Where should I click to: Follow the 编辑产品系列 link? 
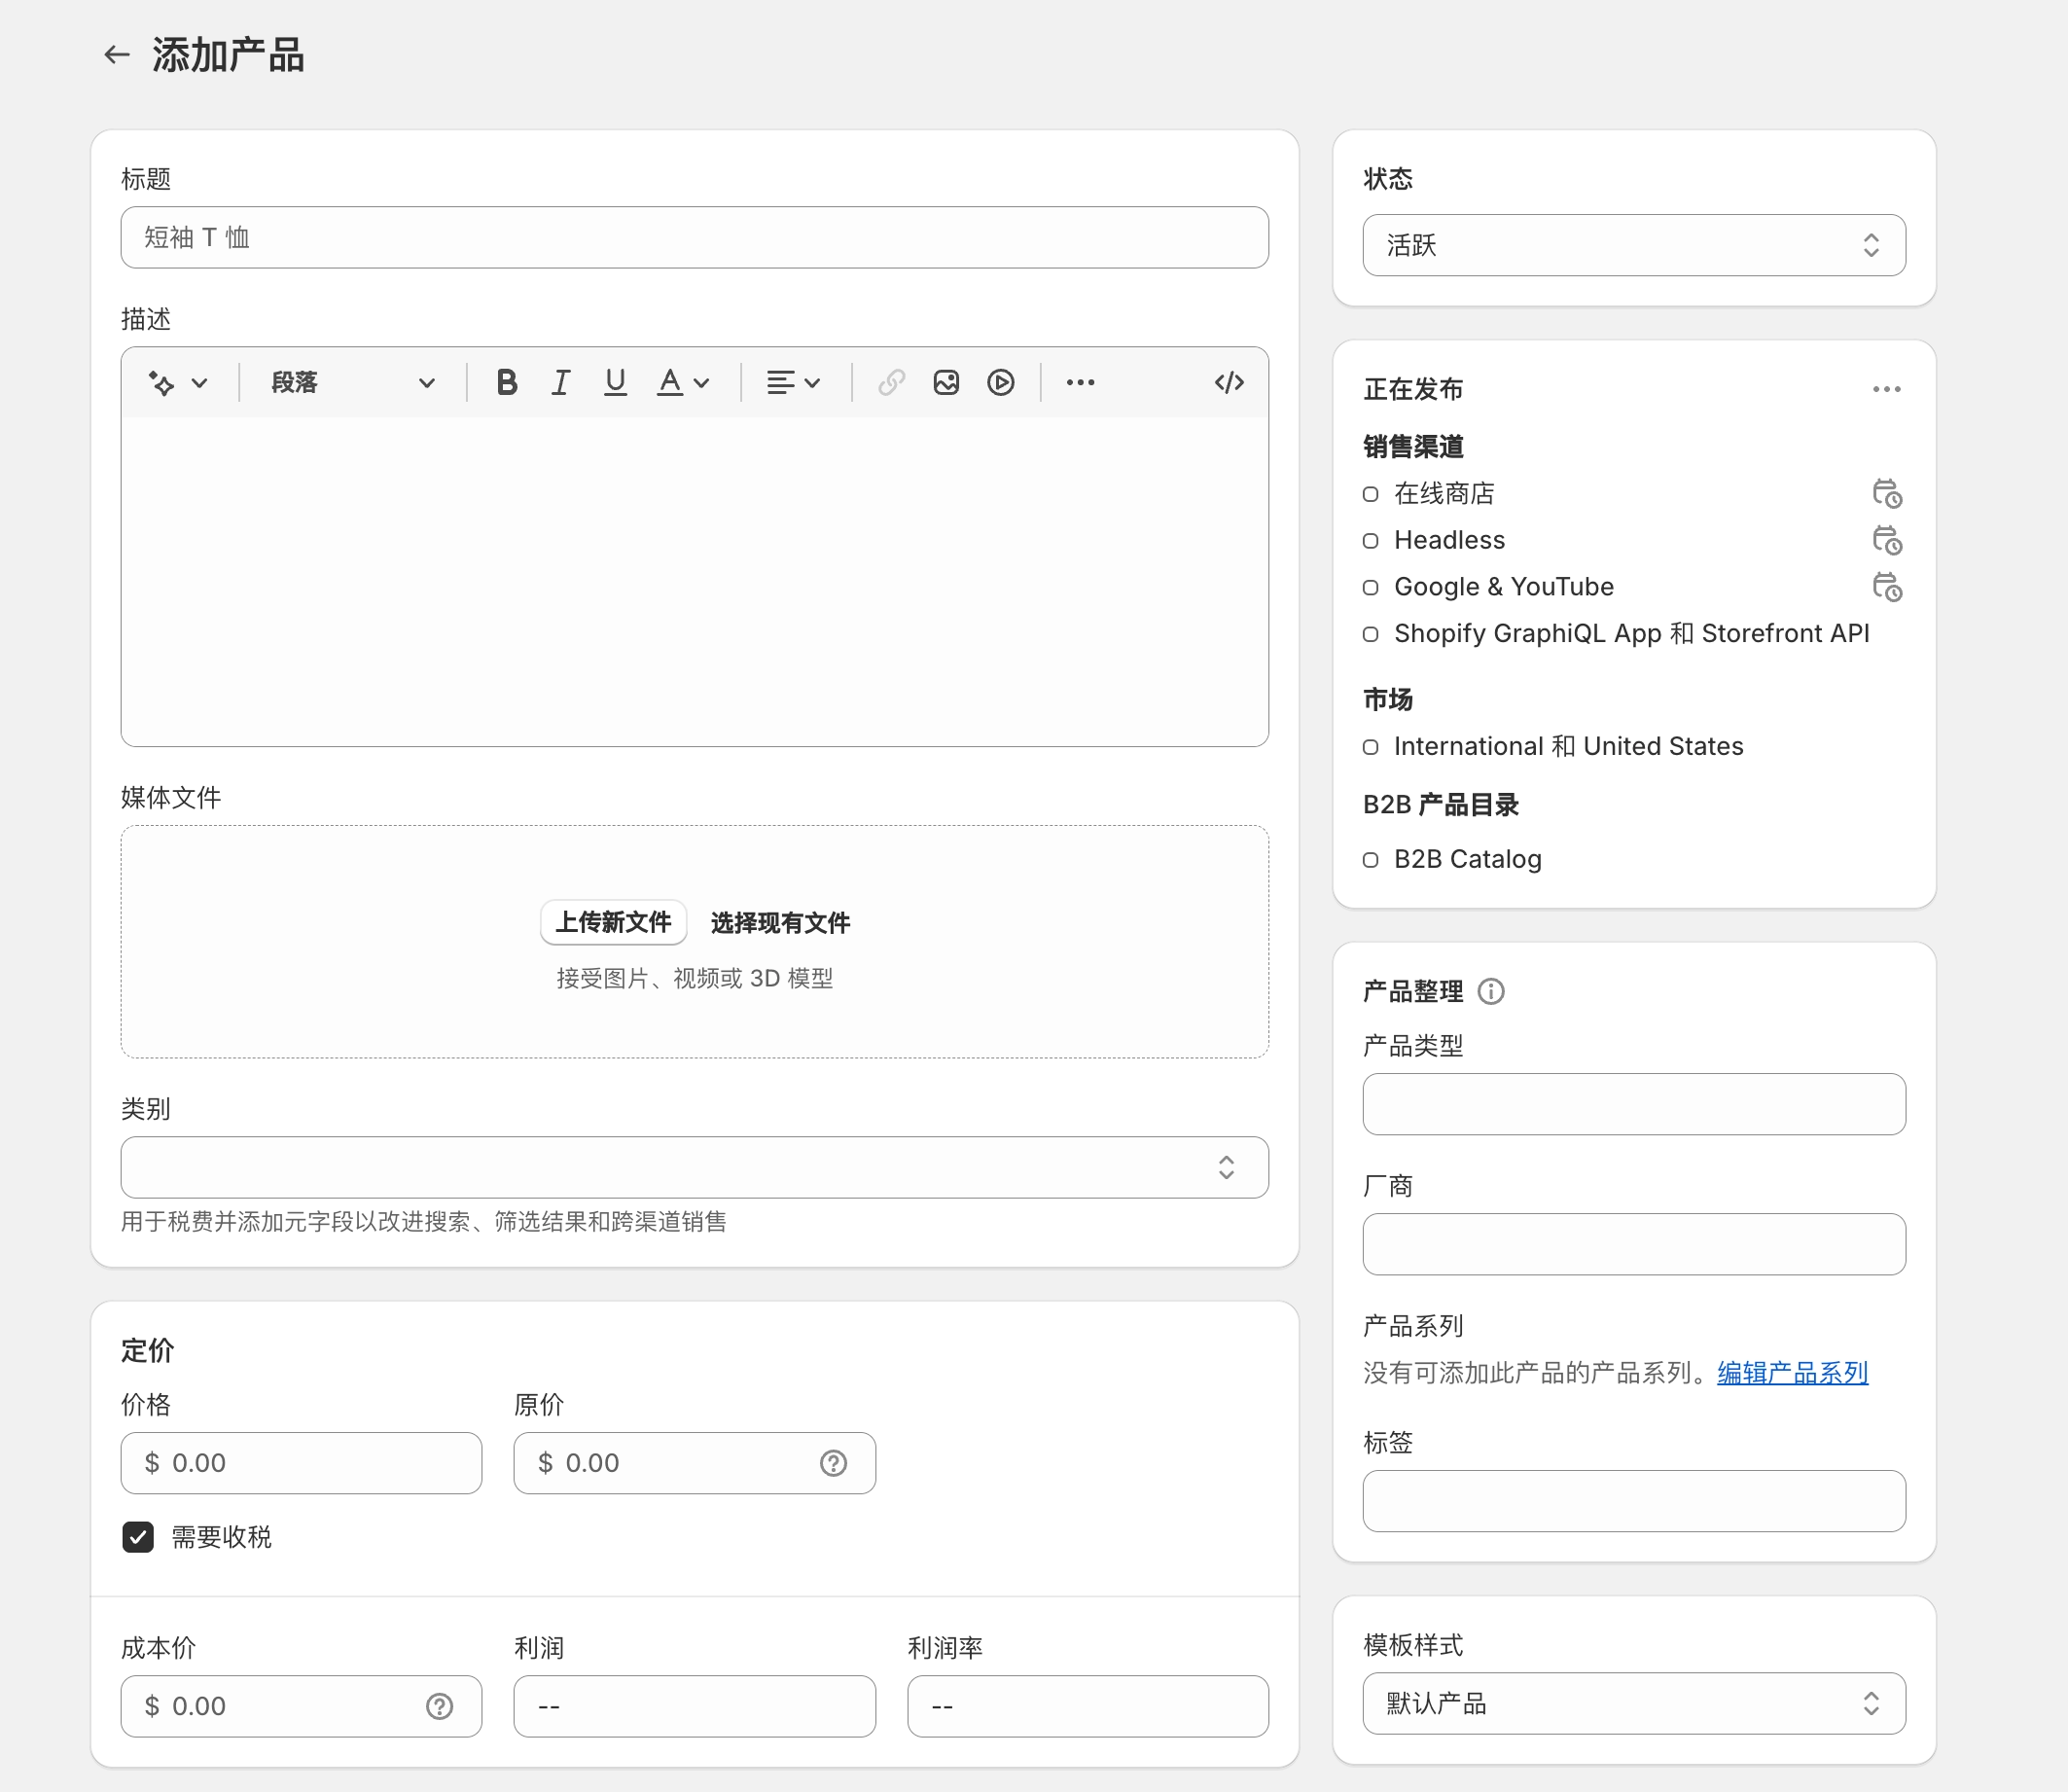click(x=1792, y=1373)
